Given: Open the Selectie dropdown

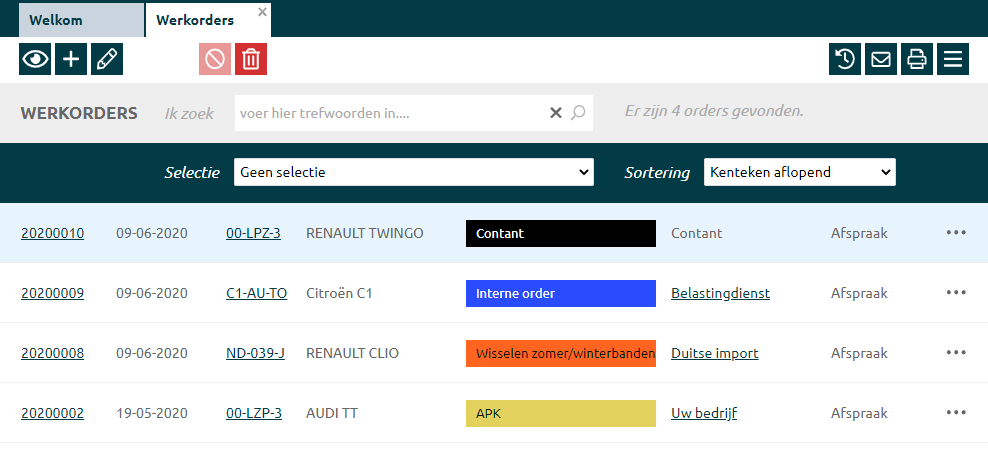Looking at the screenshot, I should (413, 172).
